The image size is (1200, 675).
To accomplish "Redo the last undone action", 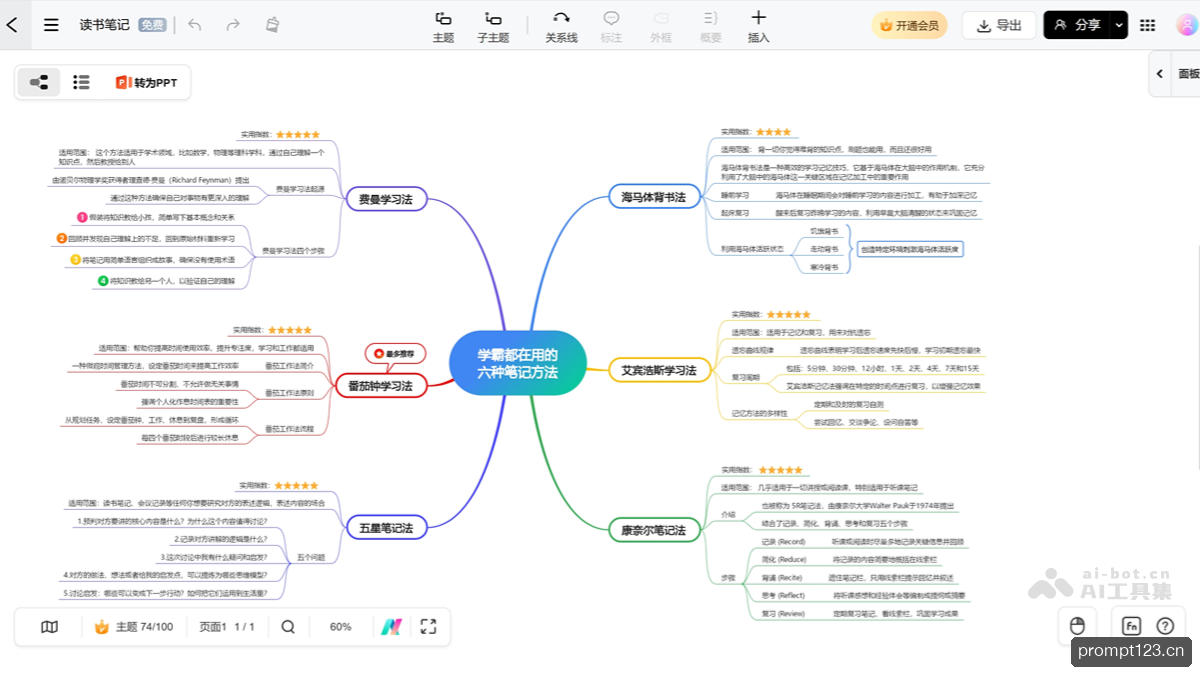I will tap(233, 25).
